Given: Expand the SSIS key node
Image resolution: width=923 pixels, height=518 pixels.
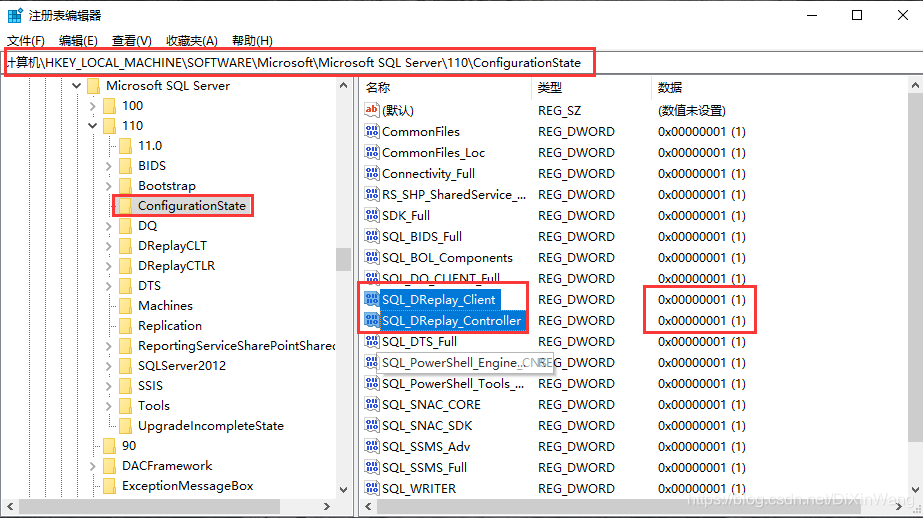Looking at the screenshot, I should [108, 386].
